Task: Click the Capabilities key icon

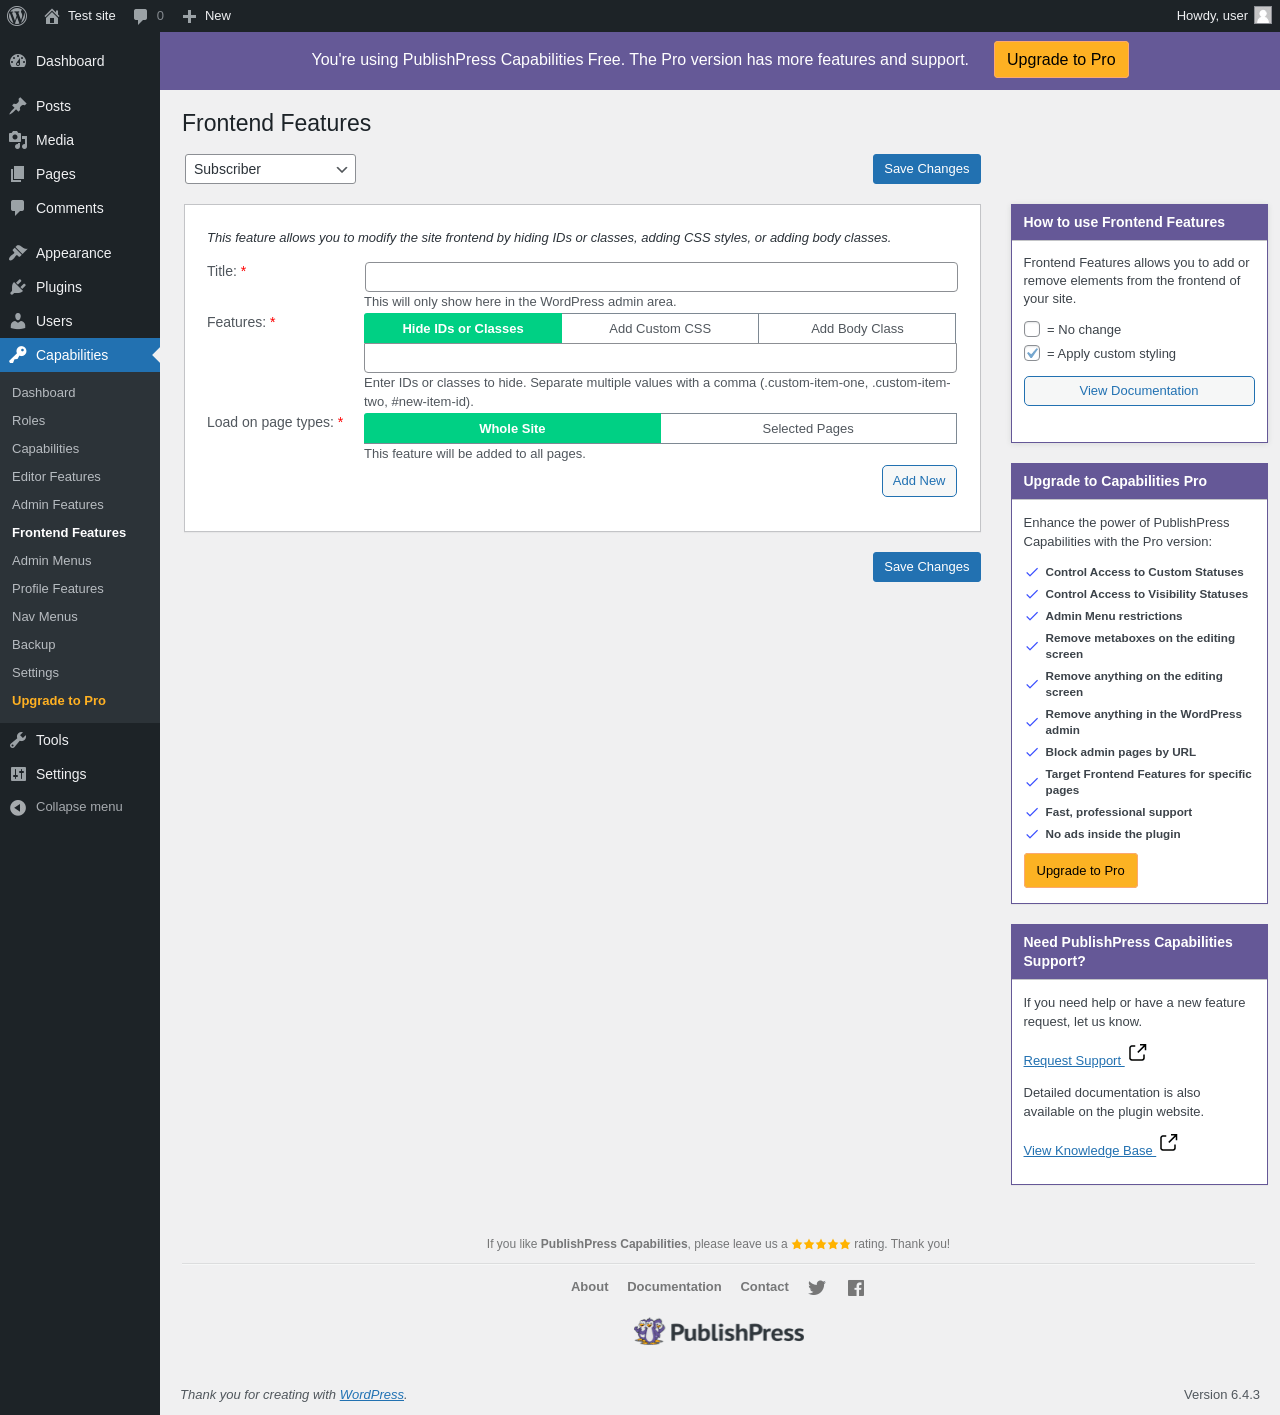Action: [18, 355]
